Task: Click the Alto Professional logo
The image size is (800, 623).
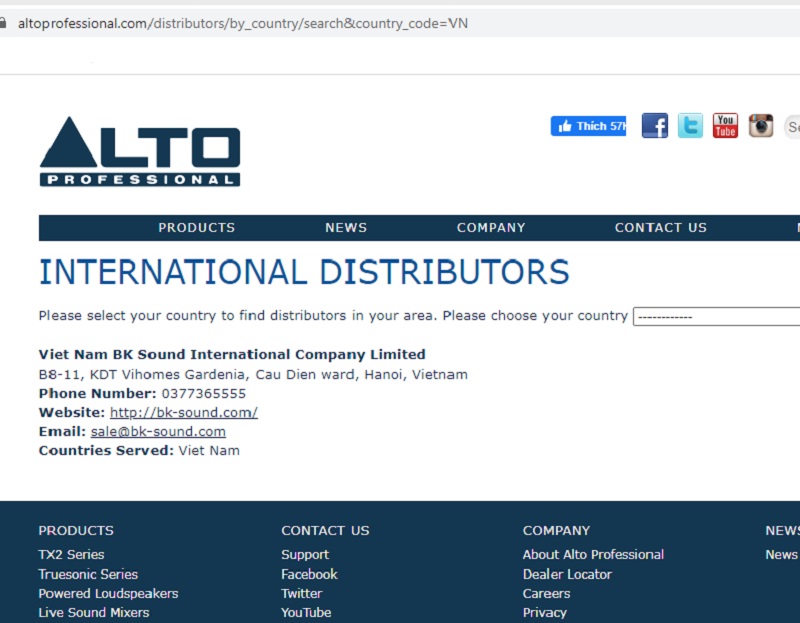Action: pyautogui.click(x=140, y=152)
